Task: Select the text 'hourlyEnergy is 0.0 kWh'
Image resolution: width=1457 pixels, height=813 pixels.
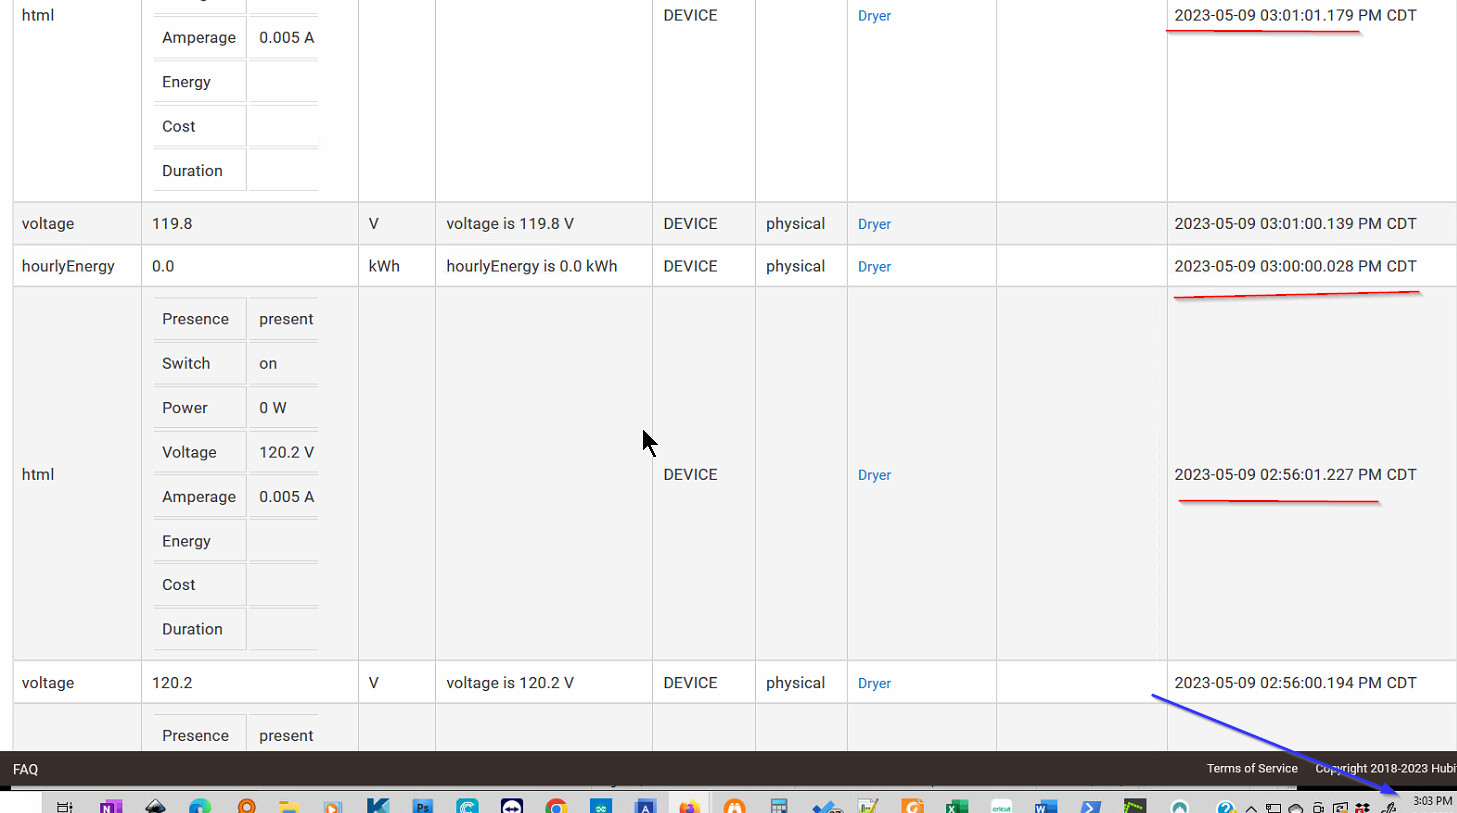Action: tap(532, 266)
